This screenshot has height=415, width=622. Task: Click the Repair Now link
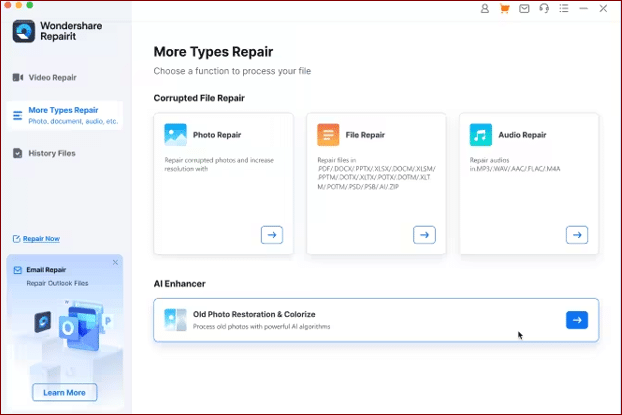41,238
